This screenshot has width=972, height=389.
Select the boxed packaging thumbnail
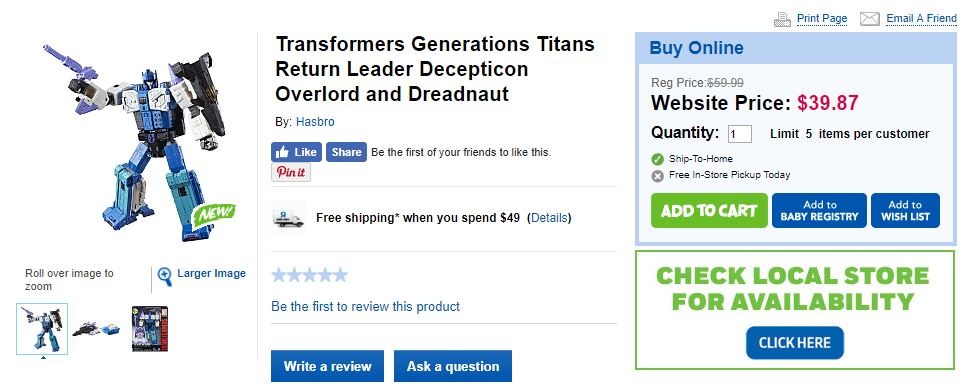click(149, 328)
